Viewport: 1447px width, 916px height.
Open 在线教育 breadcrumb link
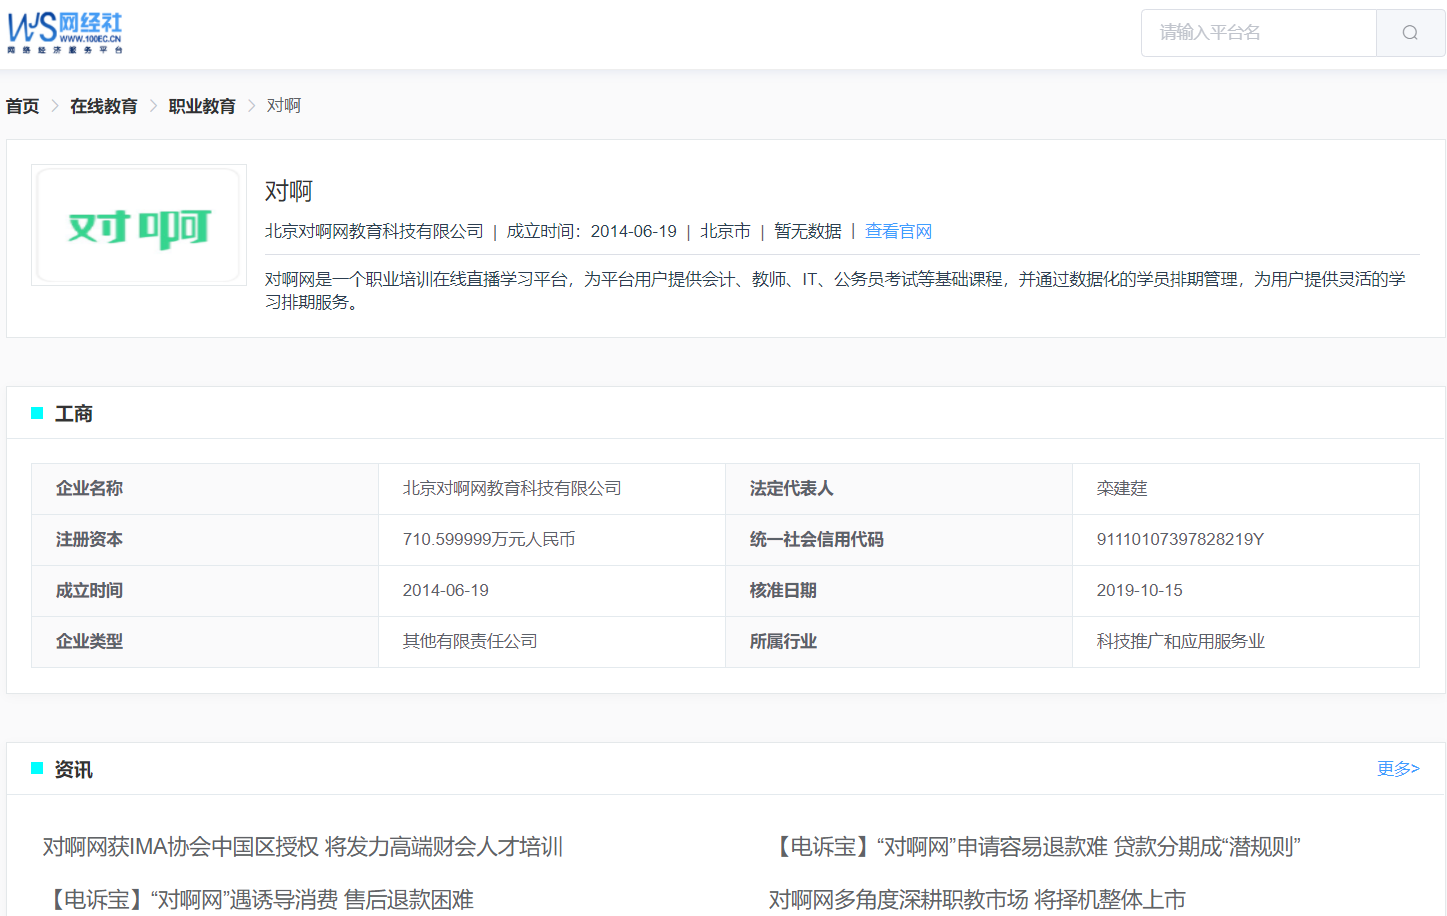click(104, 106)
